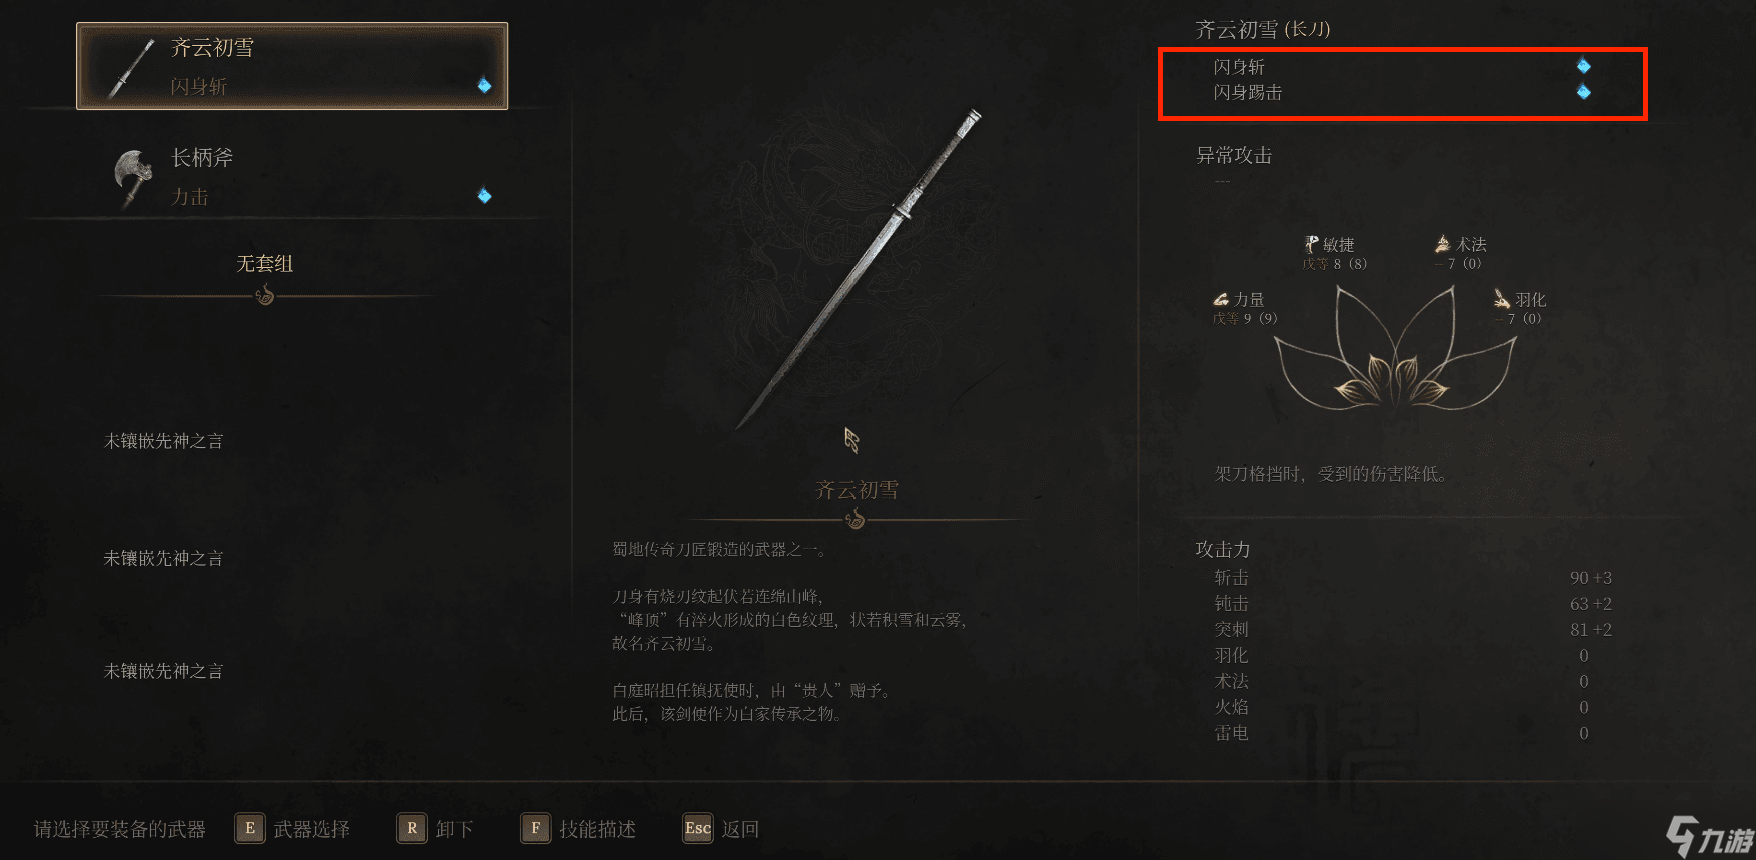1756x860 pixels.
Task: Select the second 未镶嵌先神之言 slot
Action: point(164,558)
